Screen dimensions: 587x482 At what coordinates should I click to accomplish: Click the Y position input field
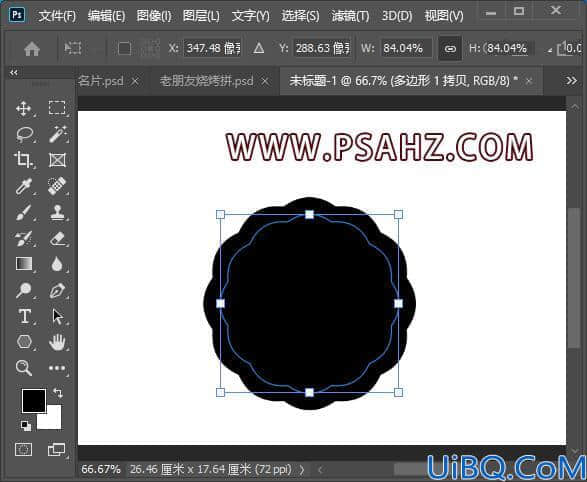coord(322,48)
